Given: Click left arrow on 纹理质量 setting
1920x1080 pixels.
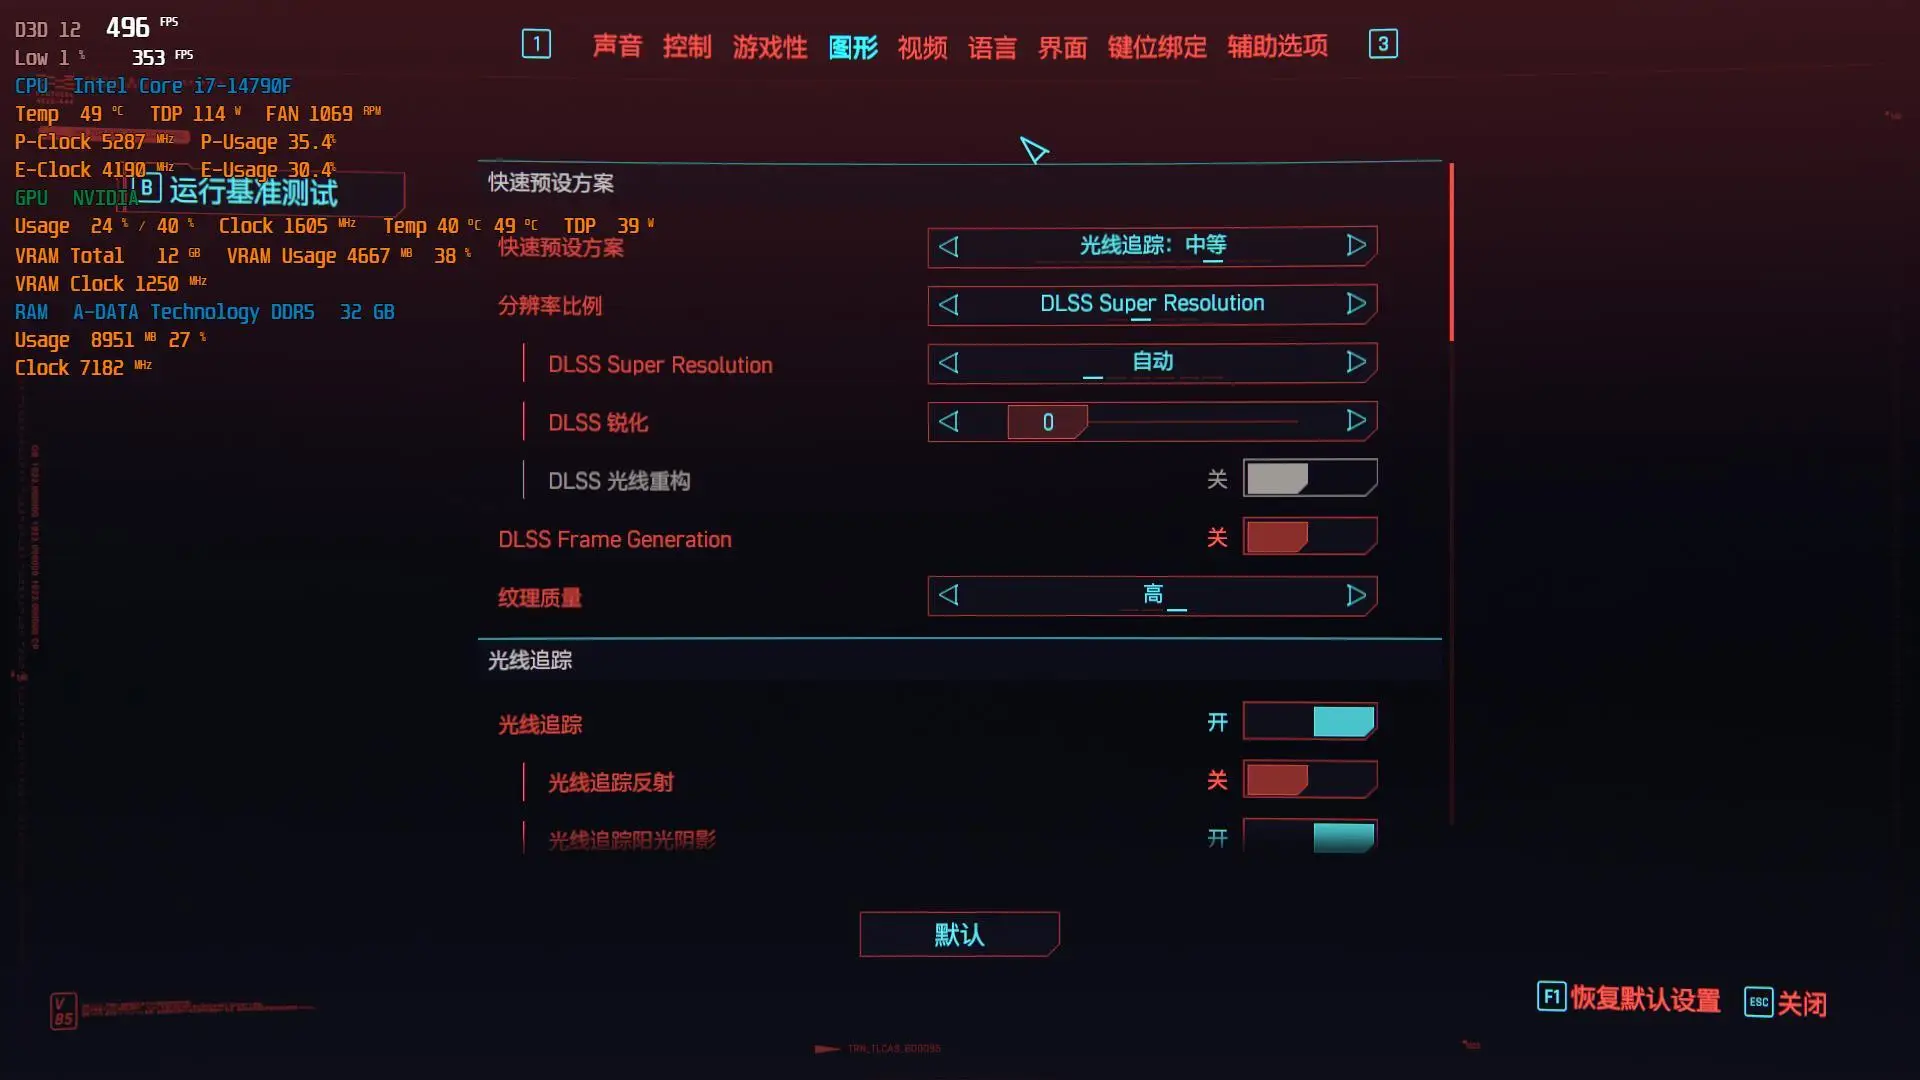Looking at the screenshot, I should click(949, 596).
